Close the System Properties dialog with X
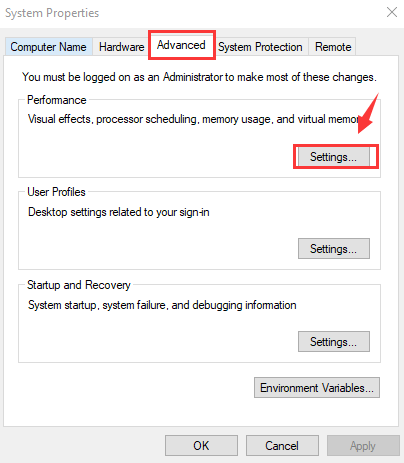 click(392, 12)
